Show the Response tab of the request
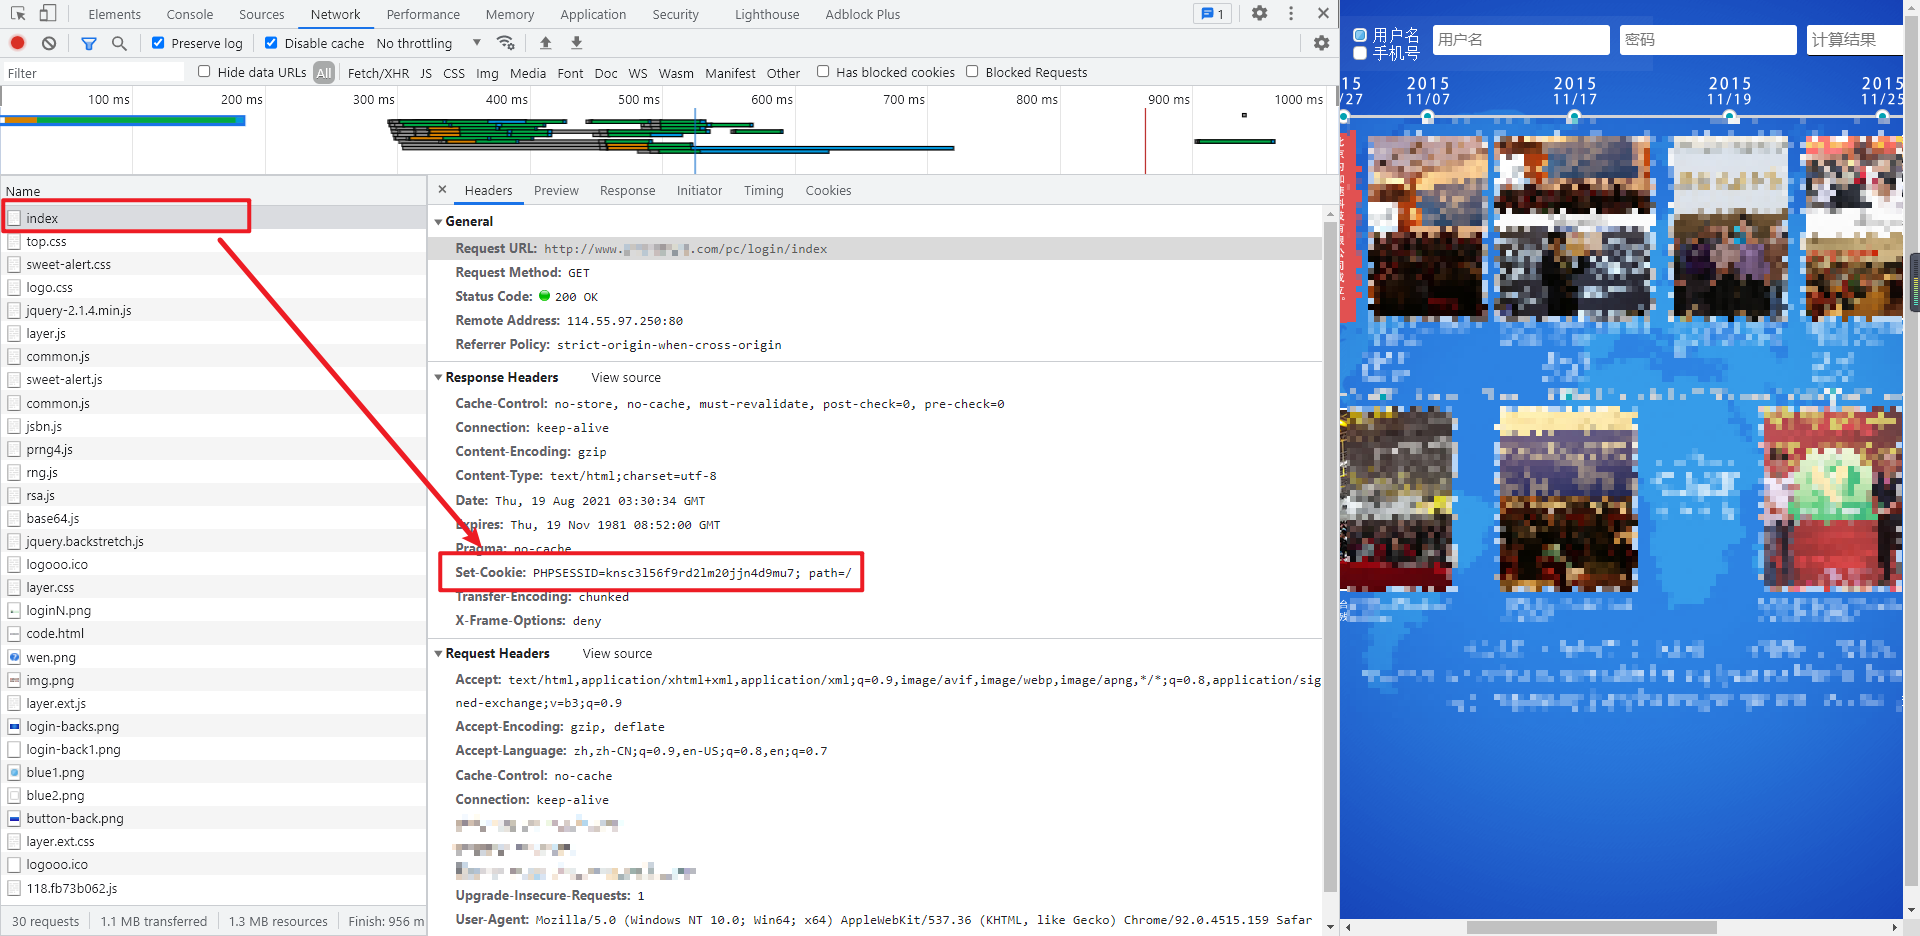Image resolution: width=1920 pixels, height=936 pixels. 627,190
